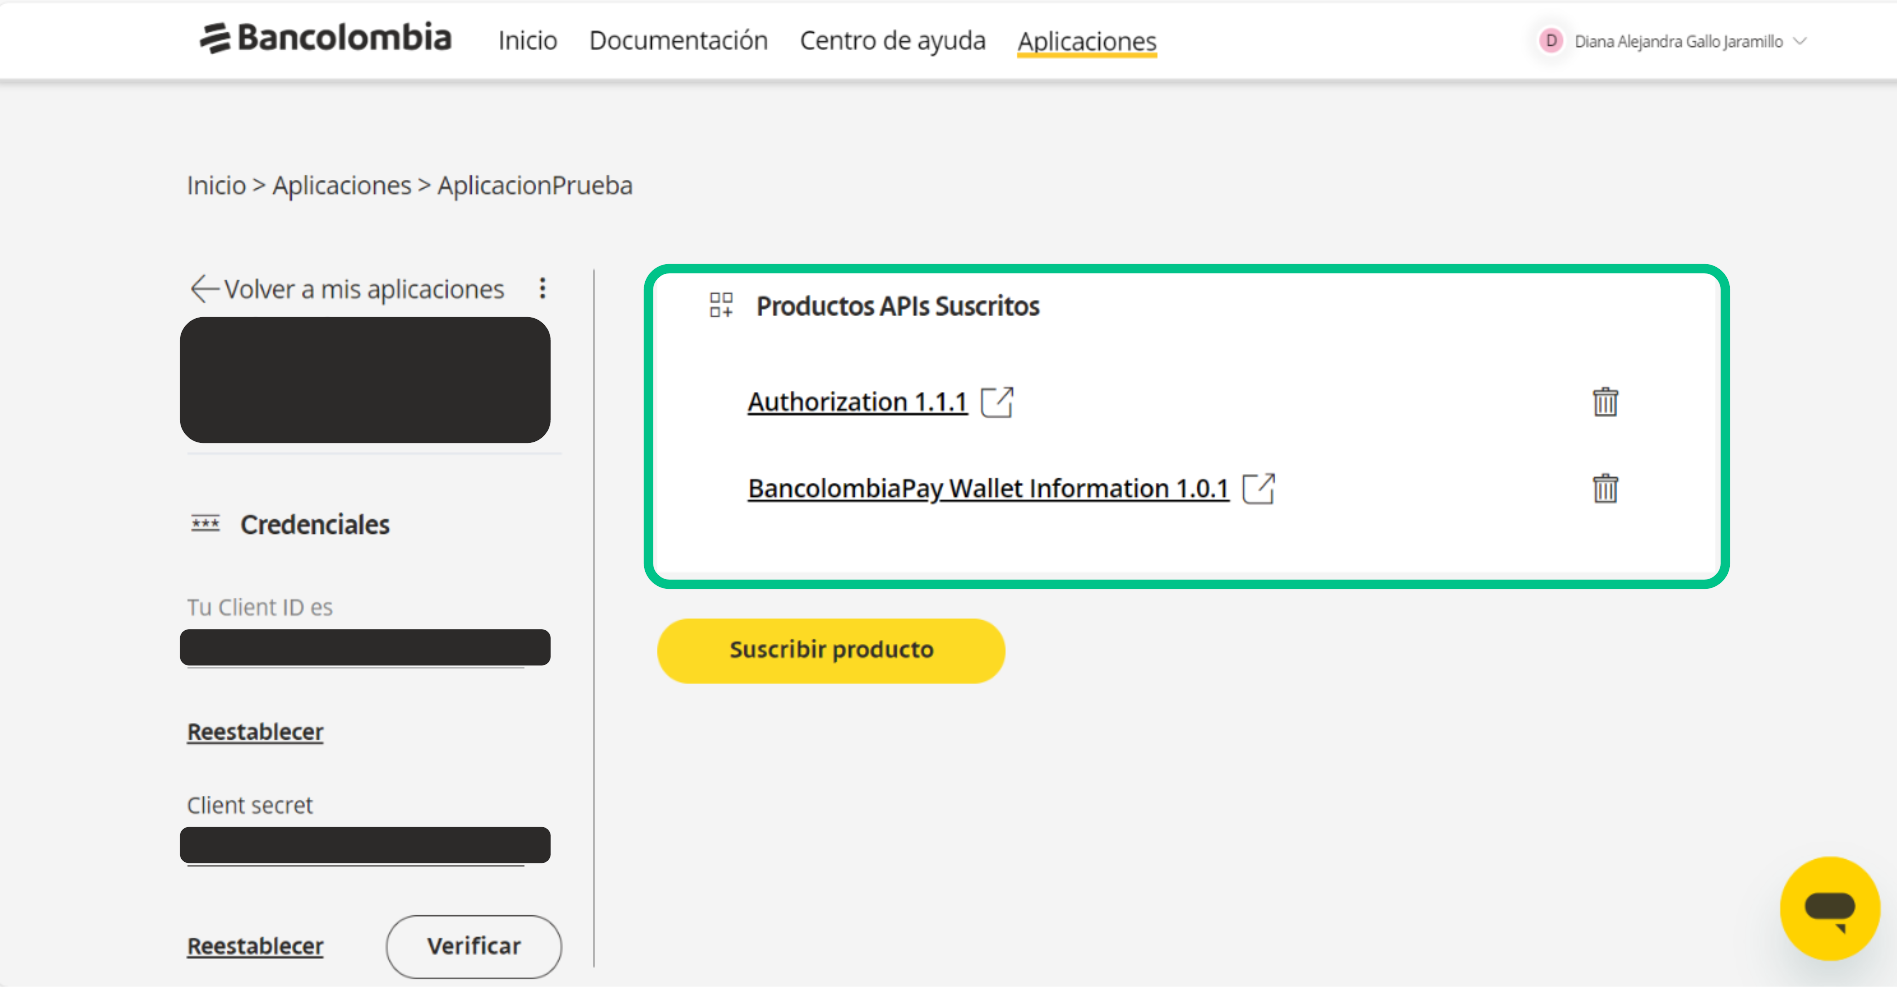Click Volver a mis aplicaciones link
The height and width of the screenshot is (987, 1897).
click(x=364, y=289)
